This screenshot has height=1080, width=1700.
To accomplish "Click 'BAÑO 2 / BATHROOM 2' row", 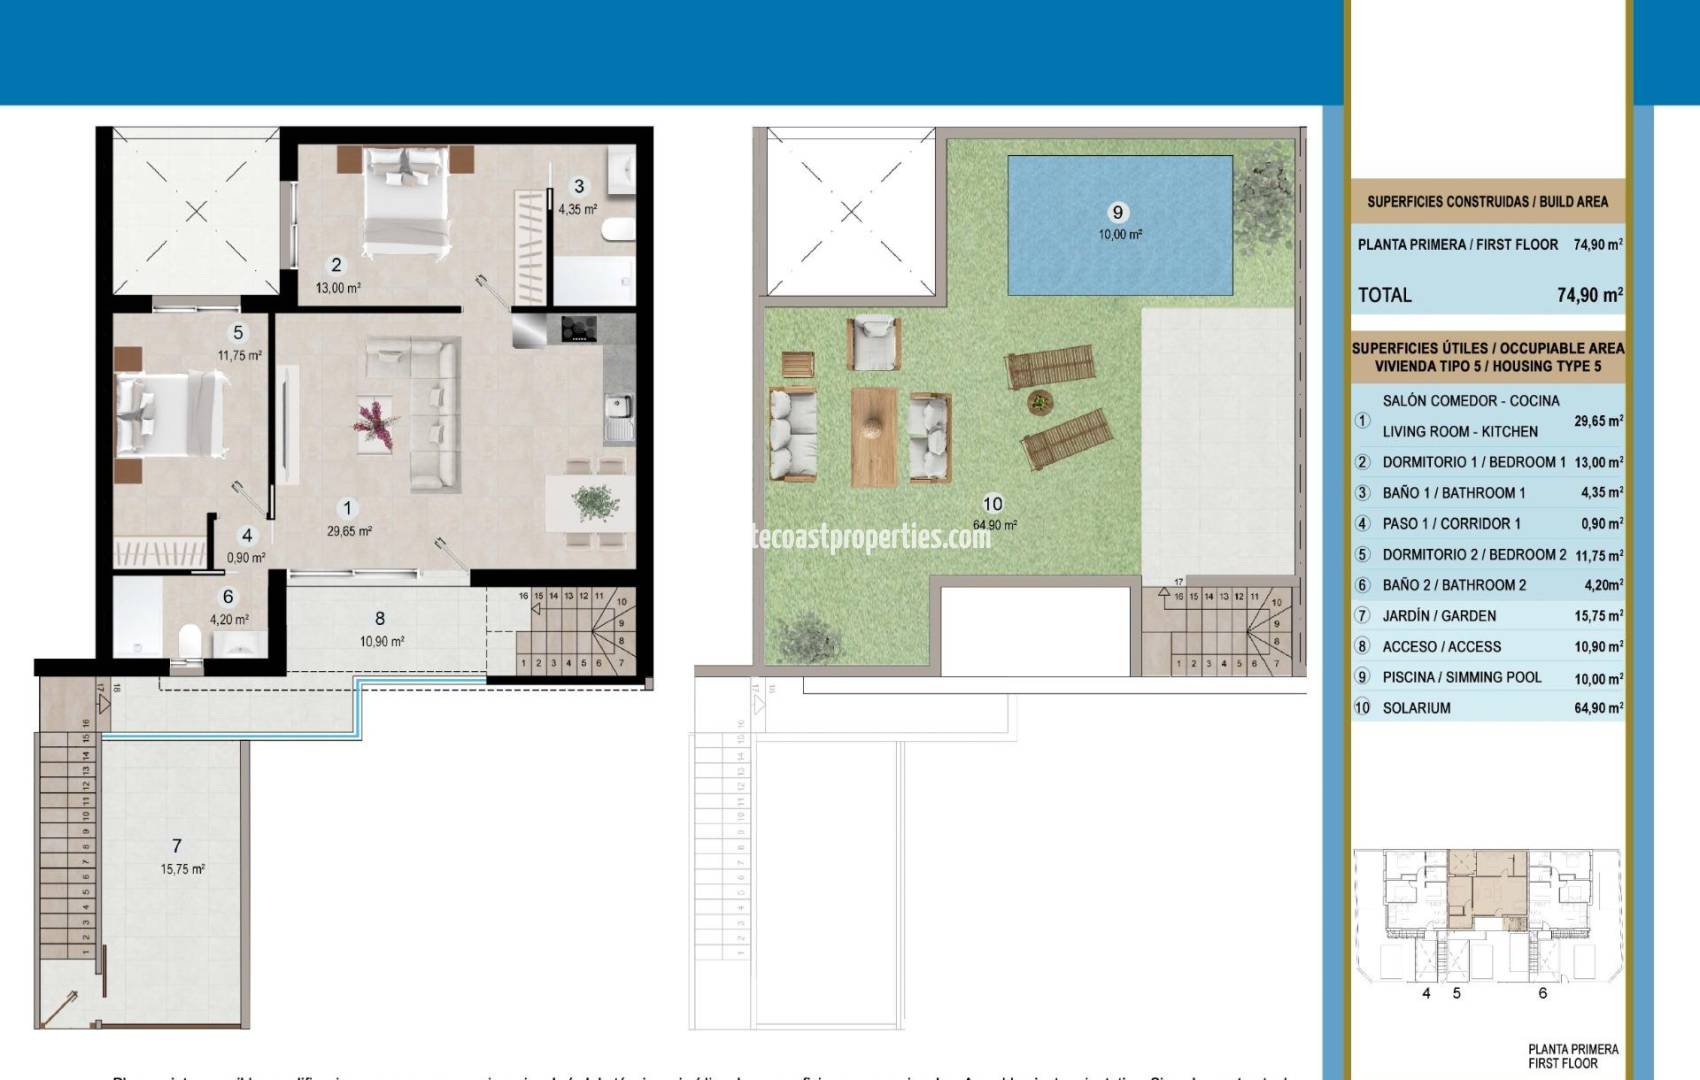I will point(1488,585).
